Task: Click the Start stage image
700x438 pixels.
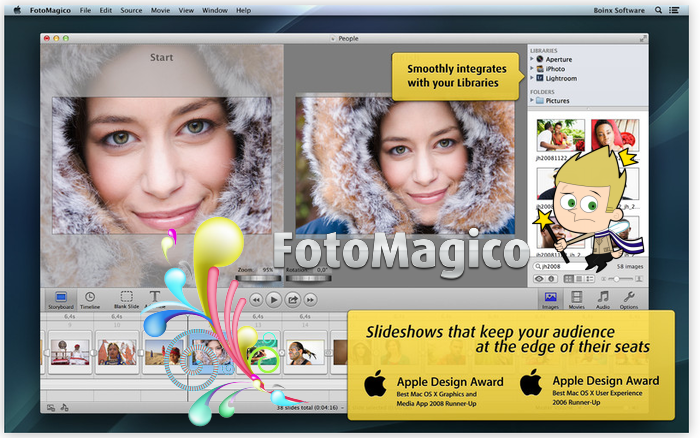Action: 162,166
